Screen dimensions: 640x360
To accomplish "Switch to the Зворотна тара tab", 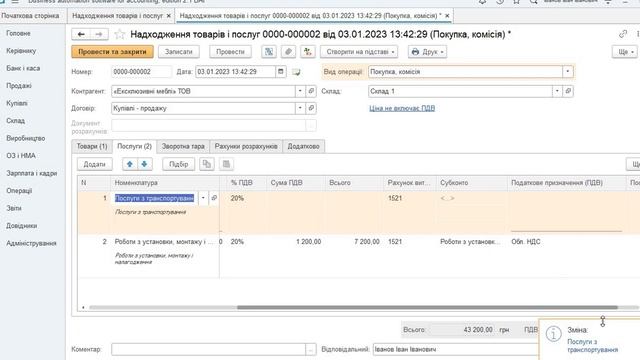I will [183, 146].
